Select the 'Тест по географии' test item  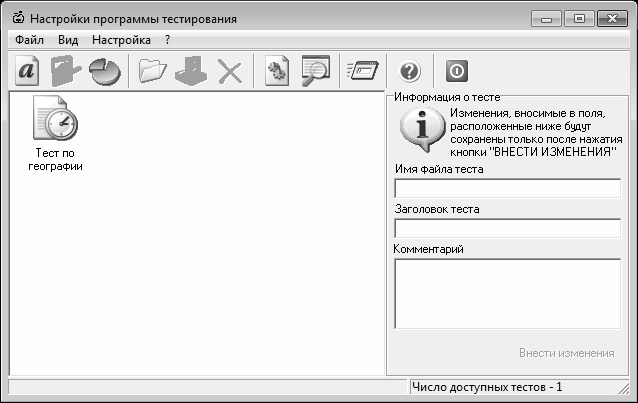55,135
